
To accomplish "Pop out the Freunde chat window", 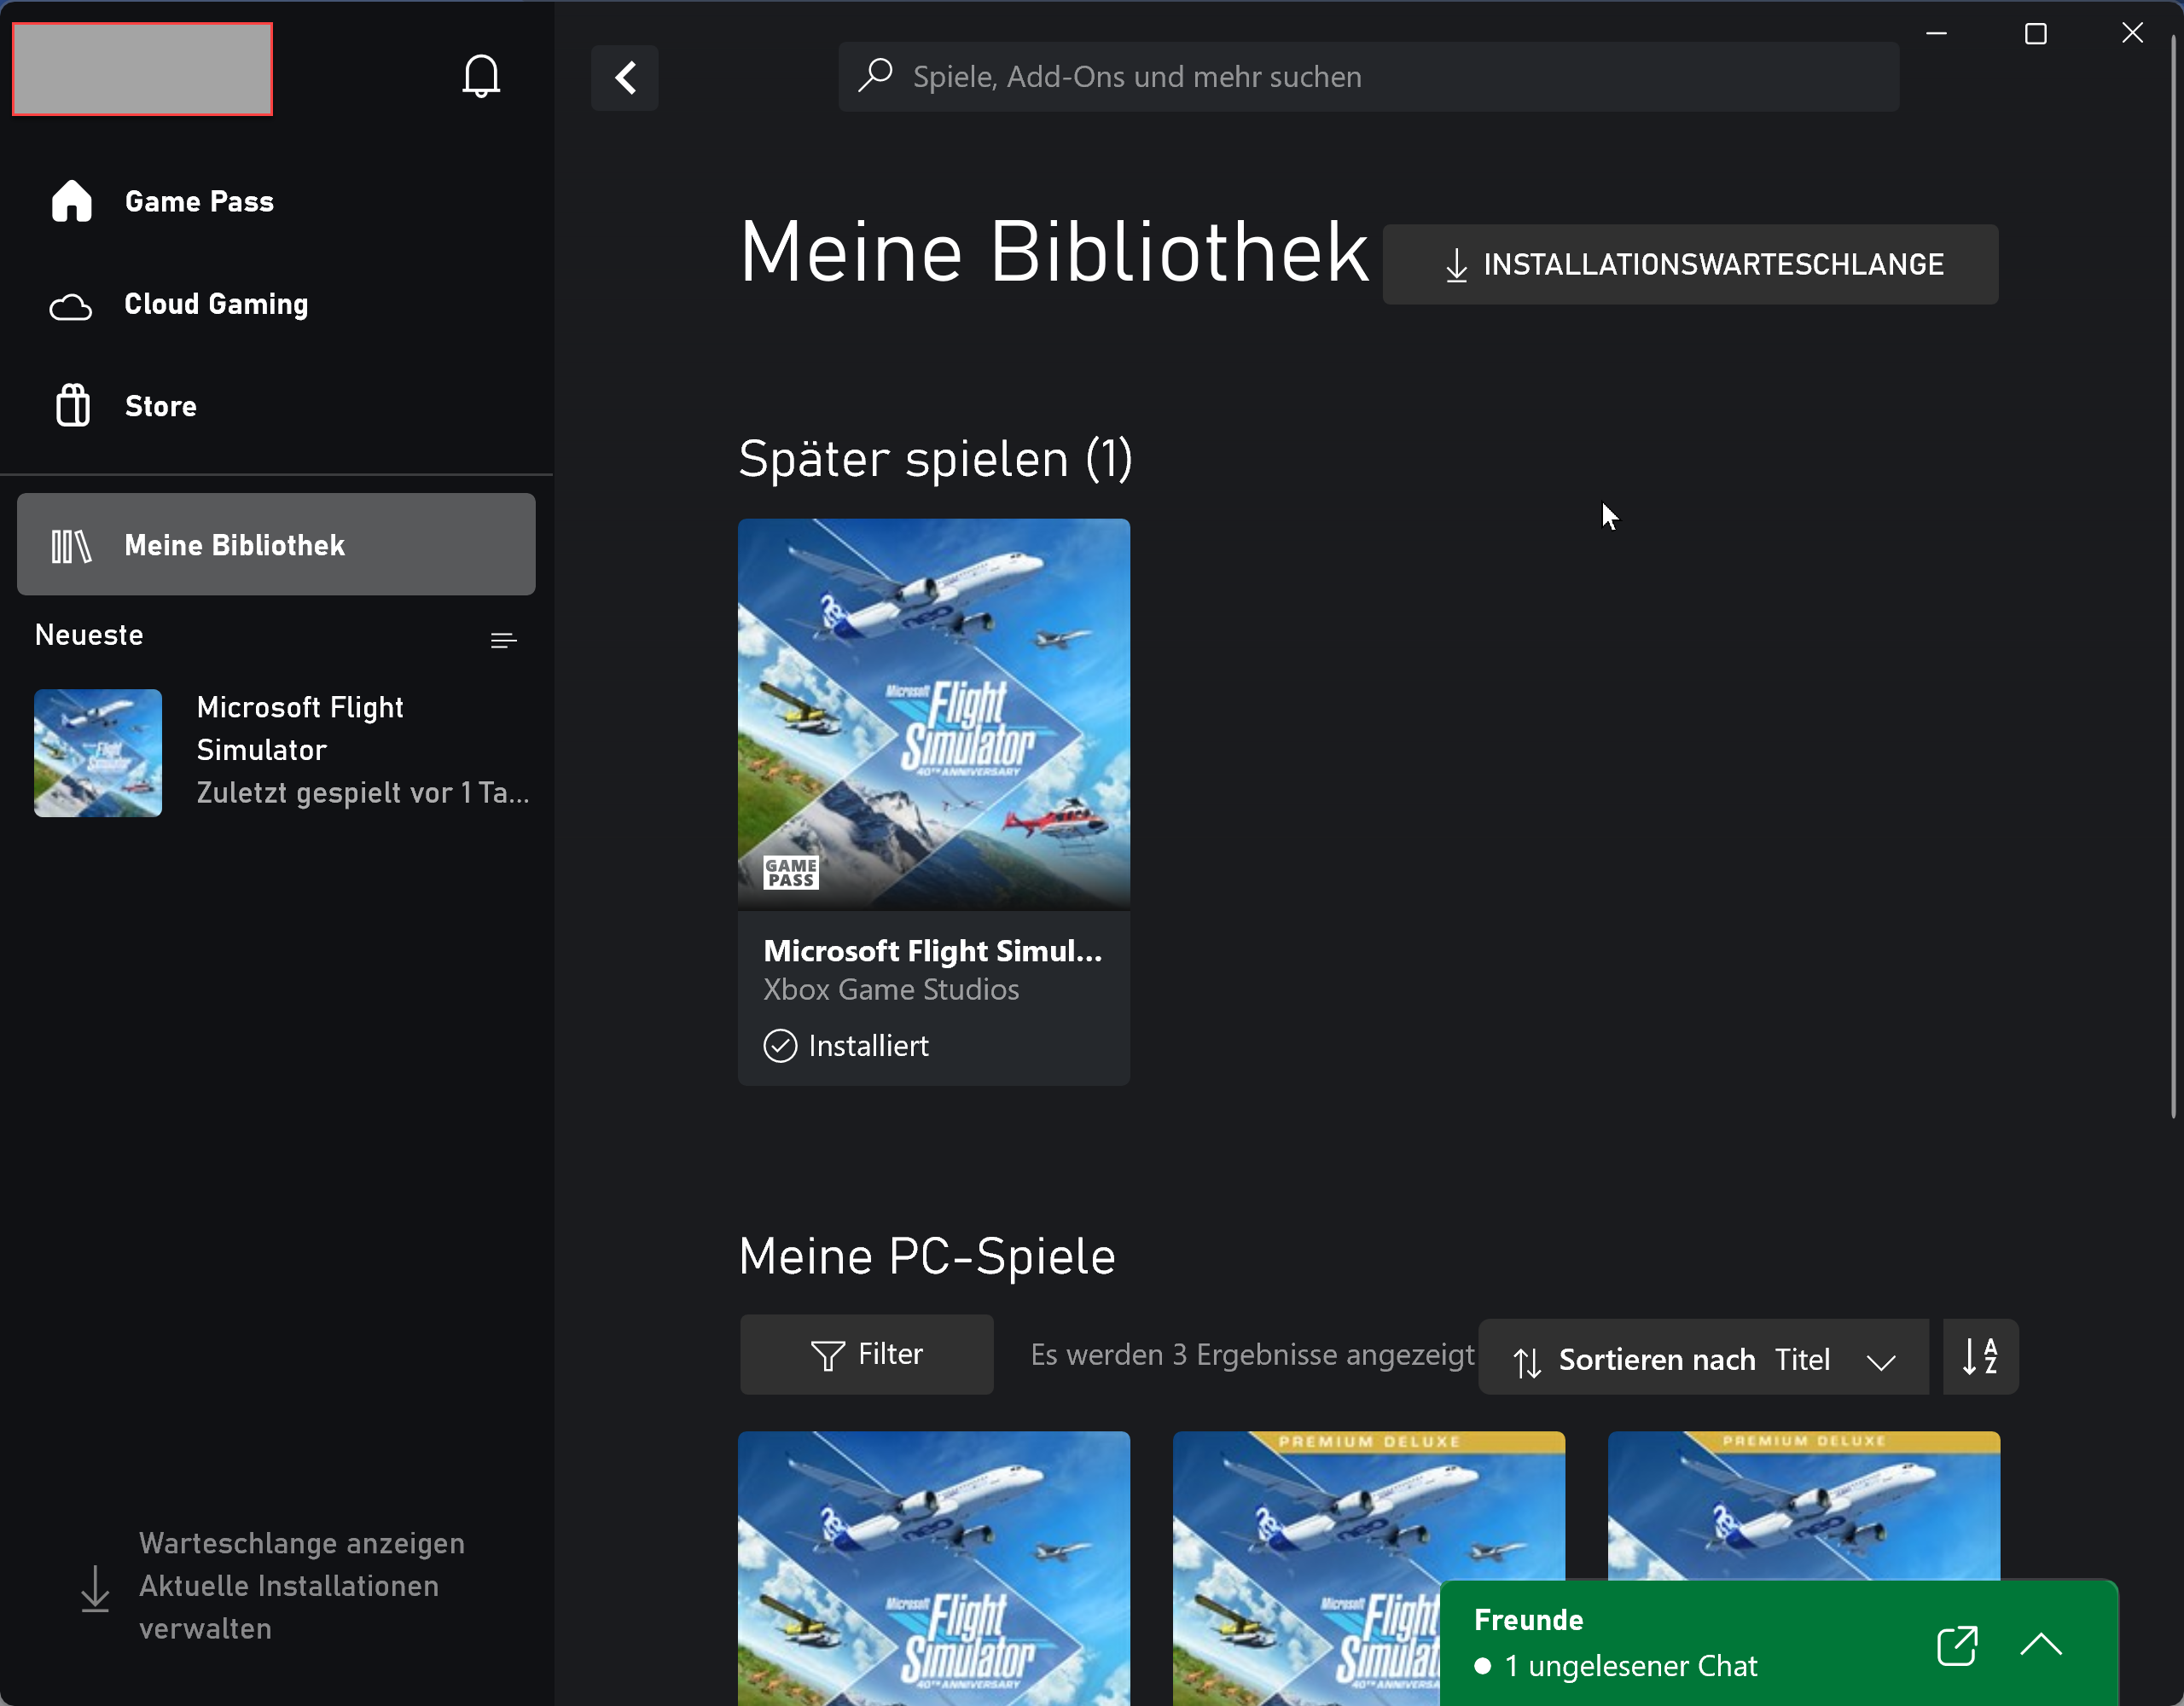I will pyautogui.click(x=1956, y=1645).
